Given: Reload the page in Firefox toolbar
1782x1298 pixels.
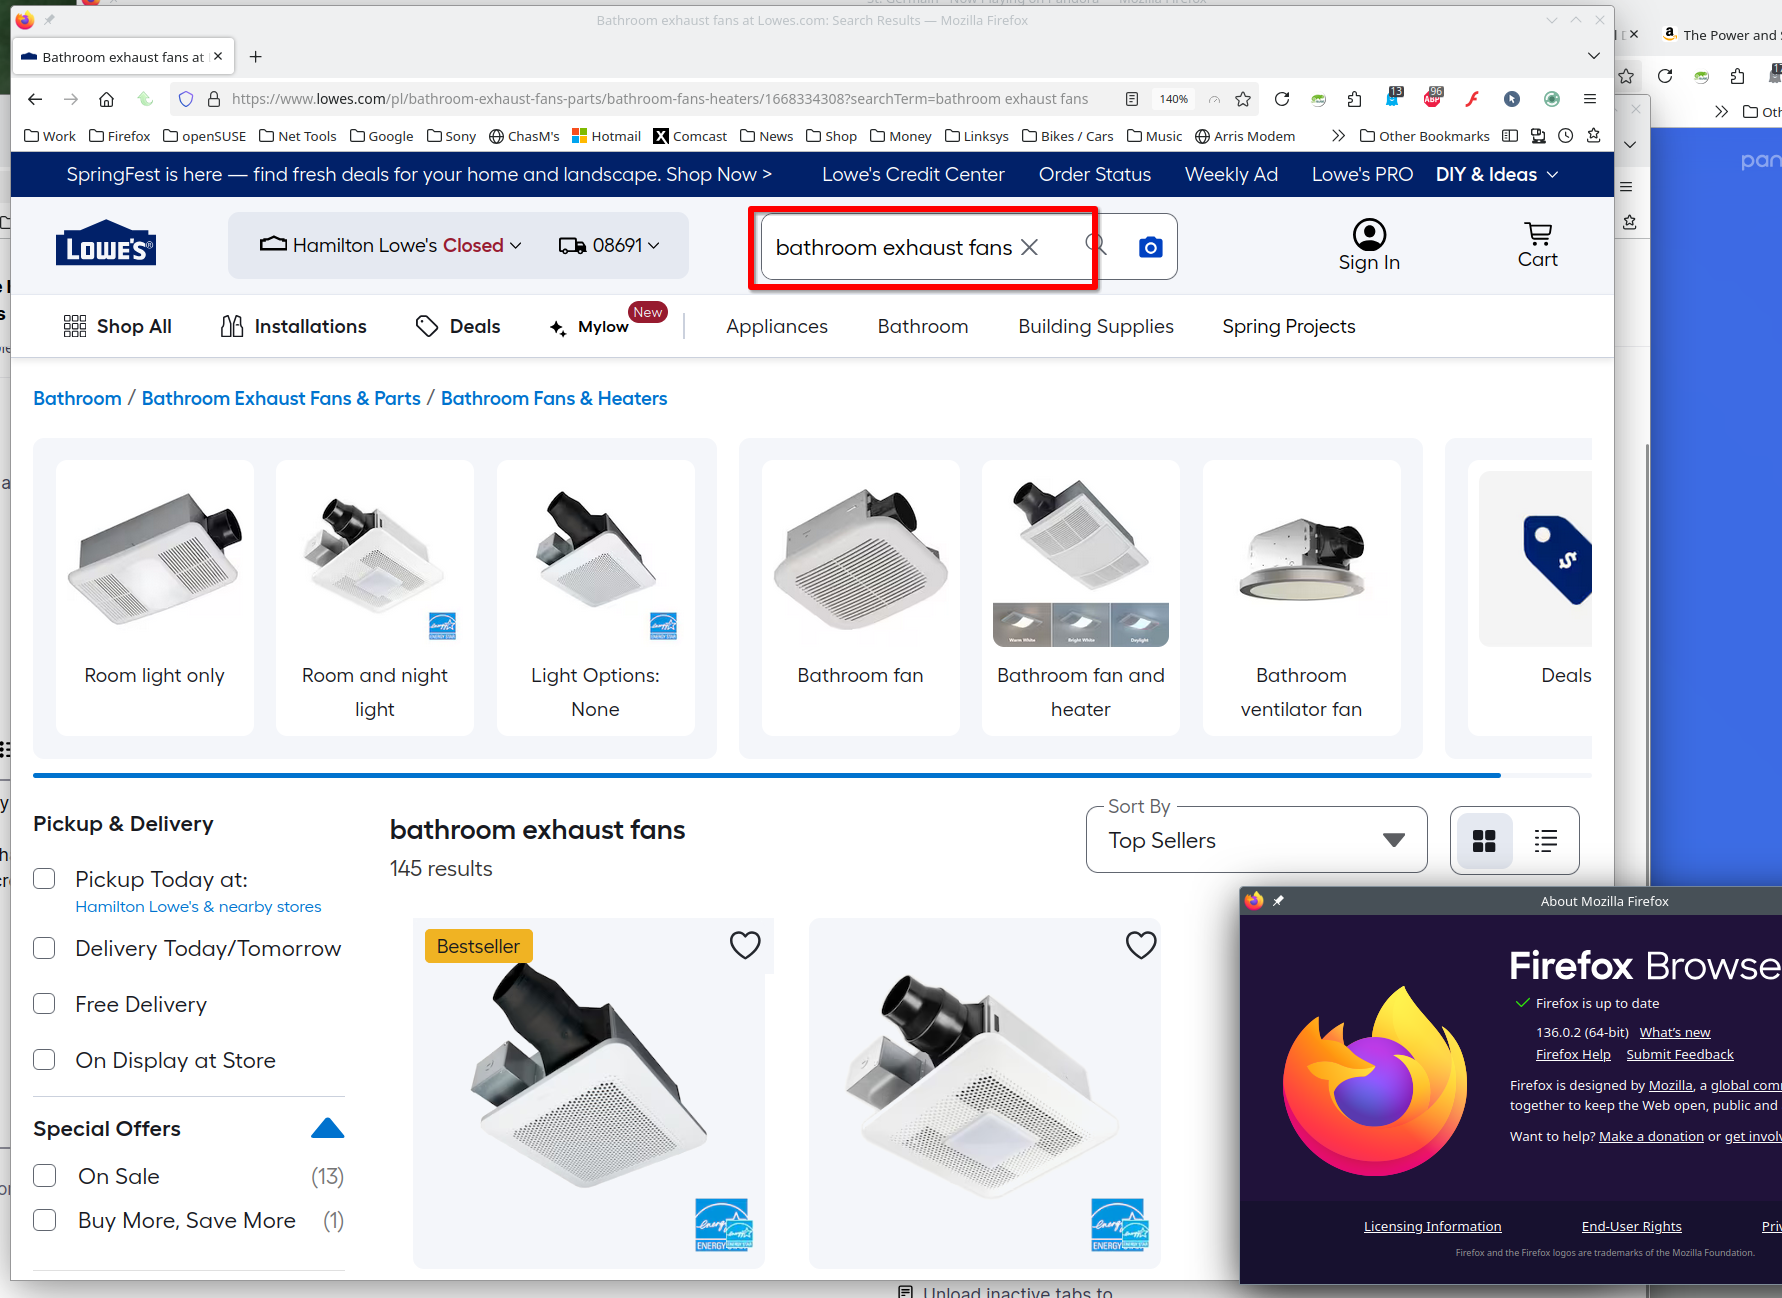Looking at the screenshot, I should 1282,99.
